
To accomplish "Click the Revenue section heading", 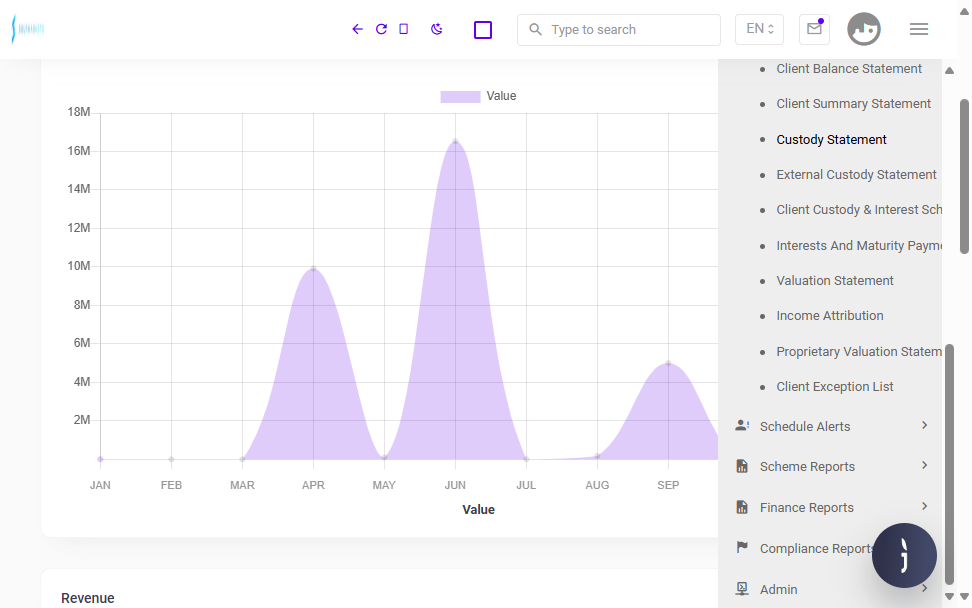I will click(x=87, y=598).
